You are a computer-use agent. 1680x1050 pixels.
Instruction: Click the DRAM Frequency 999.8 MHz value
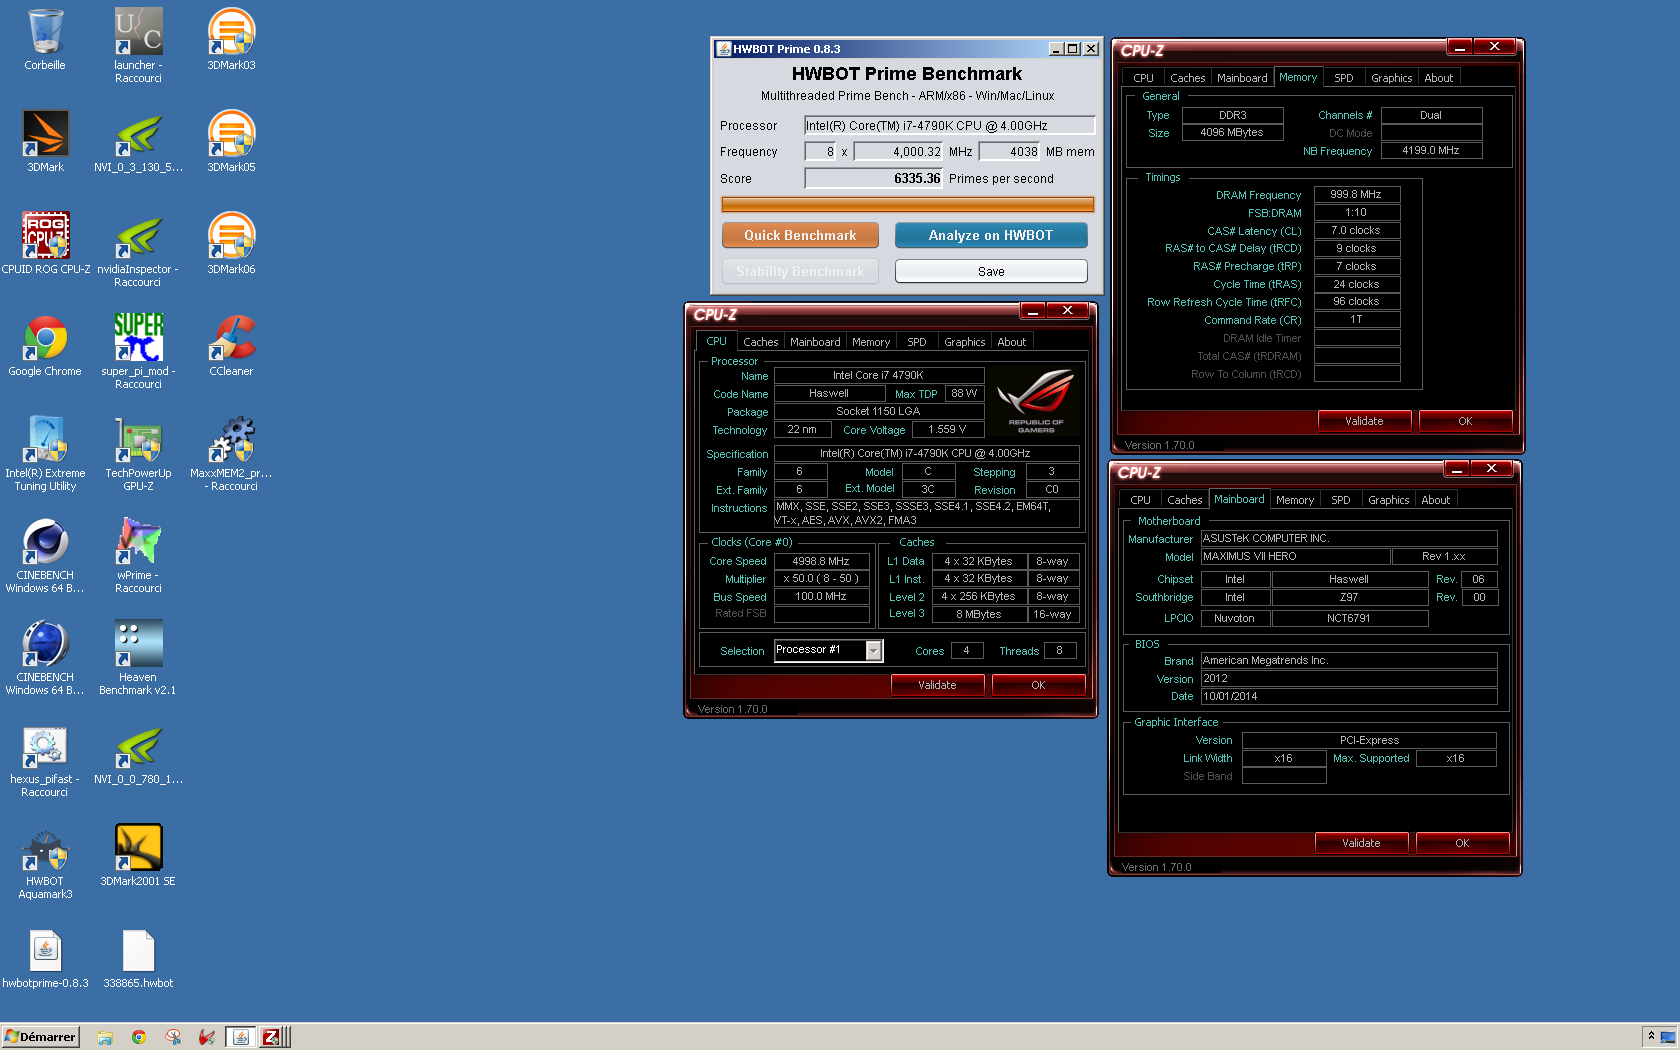tap(1356, 195)
